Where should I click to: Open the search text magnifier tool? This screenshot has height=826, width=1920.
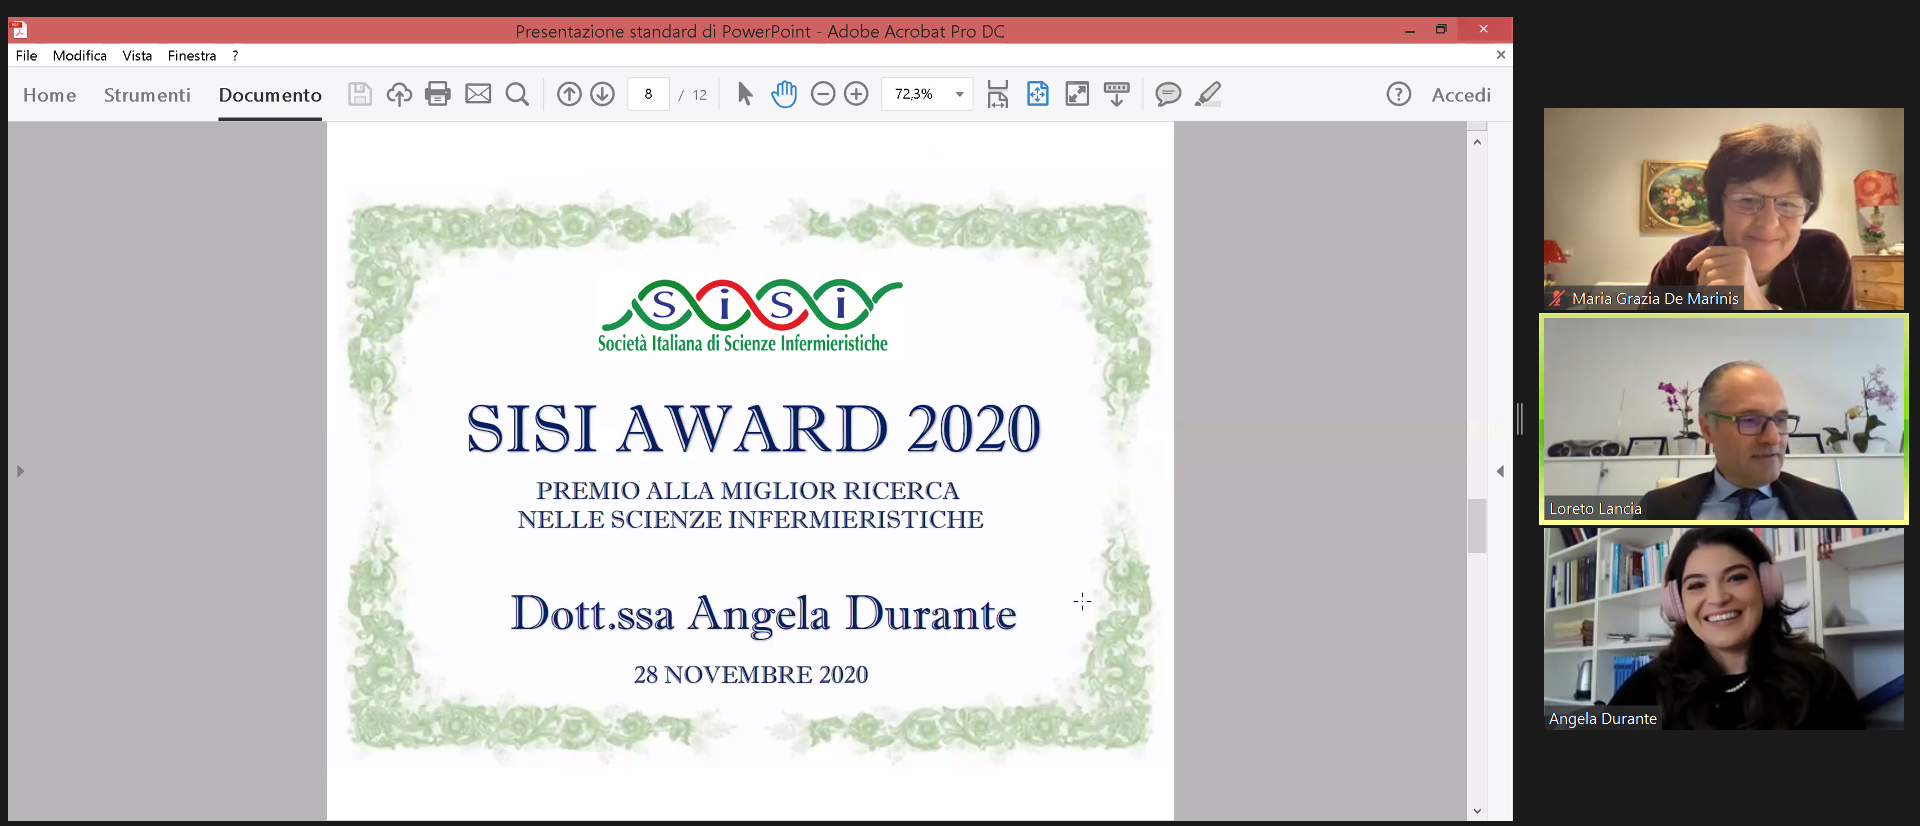[517, 94]
